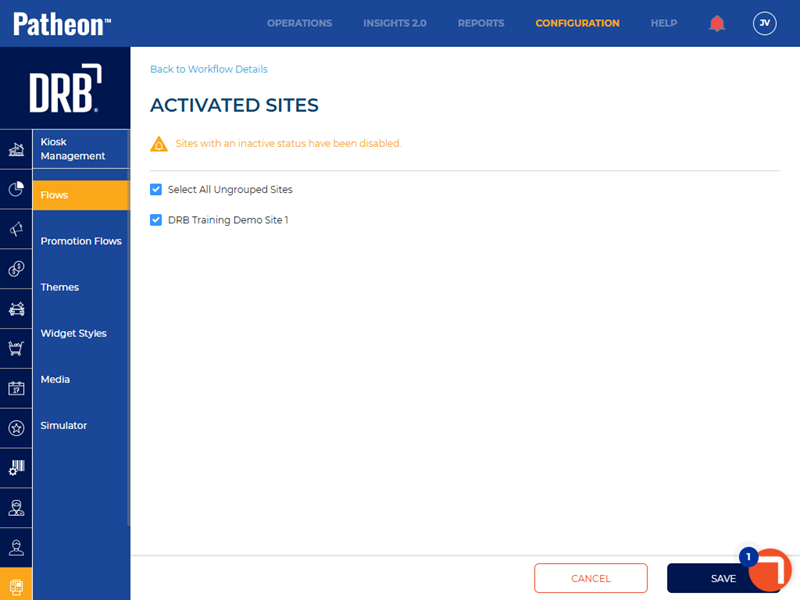The image size is (800, 600).
Task: Click the shopping cart sidebar icon
Action: coord(16,348)
